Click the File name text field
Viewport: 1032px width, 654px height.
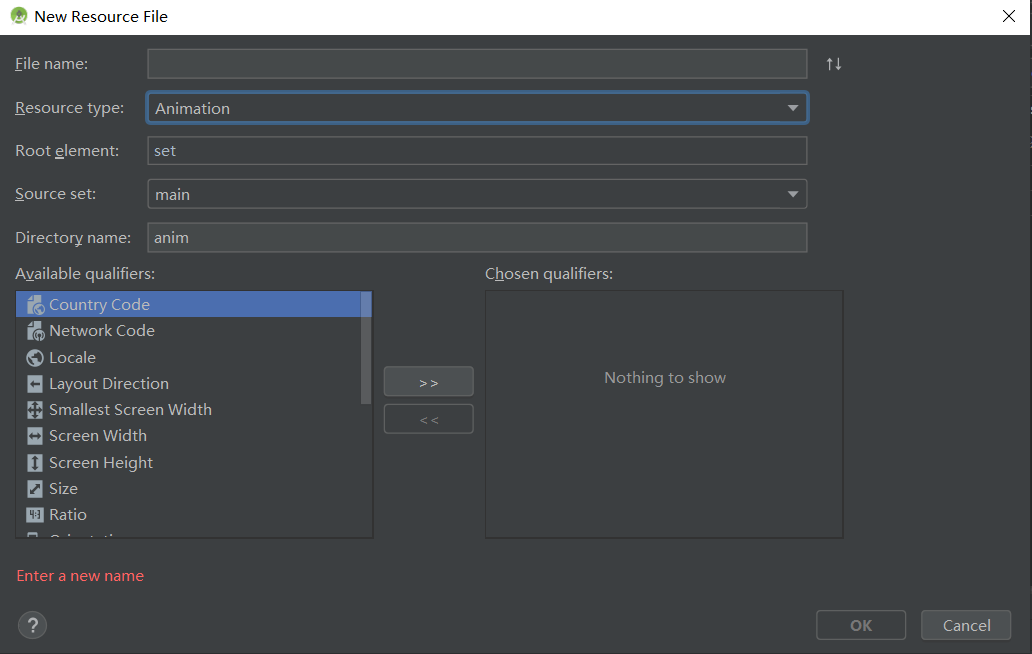pos(477,64)
